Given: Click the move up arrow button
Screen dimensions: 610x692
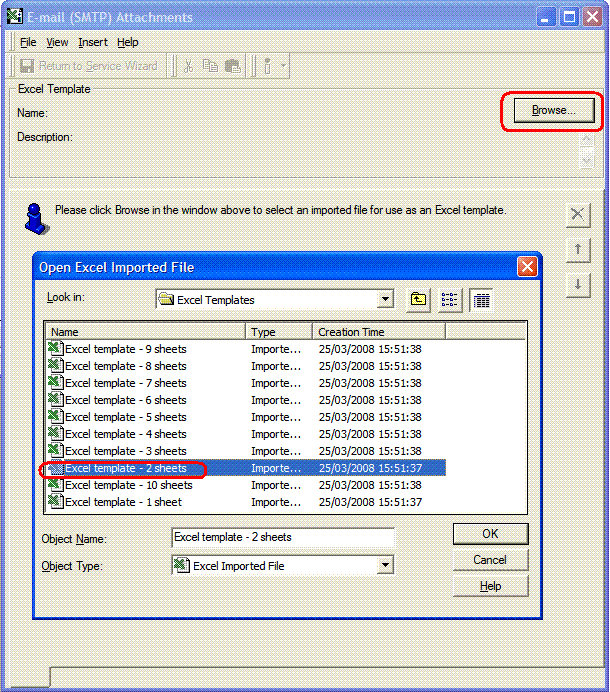Looking at the screenshot, I should pos(578,250).
